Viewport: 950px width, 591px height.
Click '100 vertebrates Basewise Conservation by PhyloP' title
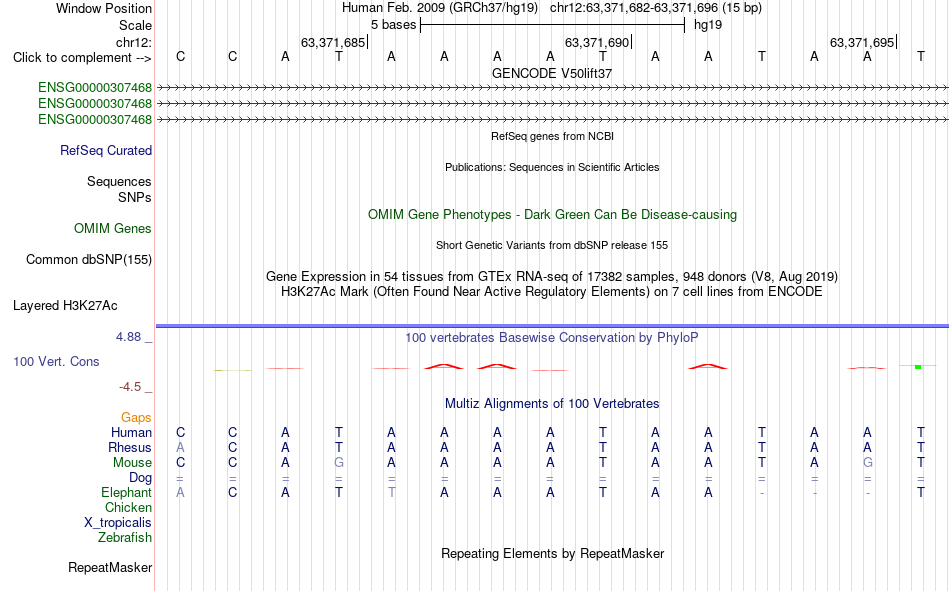pyautogui.click(x=552, y=338)
